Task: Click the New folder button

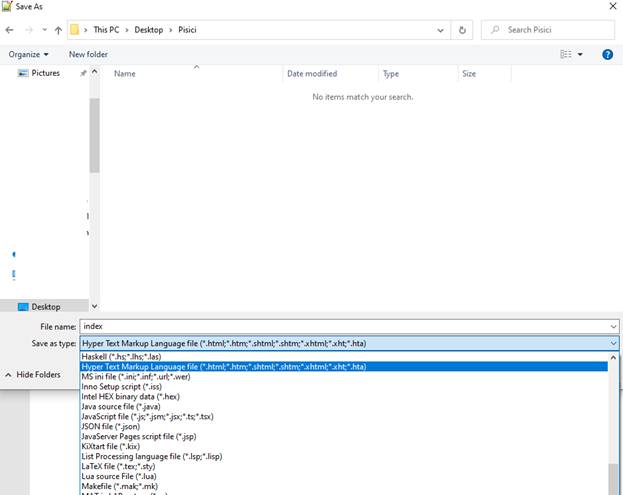Action: 88,54
